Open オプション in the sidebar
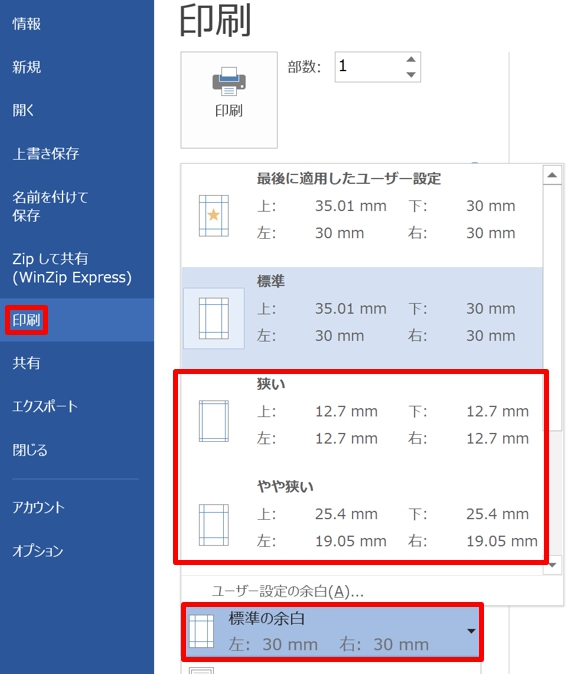Screen dimensions: 580x674 [x=38, y=551]
